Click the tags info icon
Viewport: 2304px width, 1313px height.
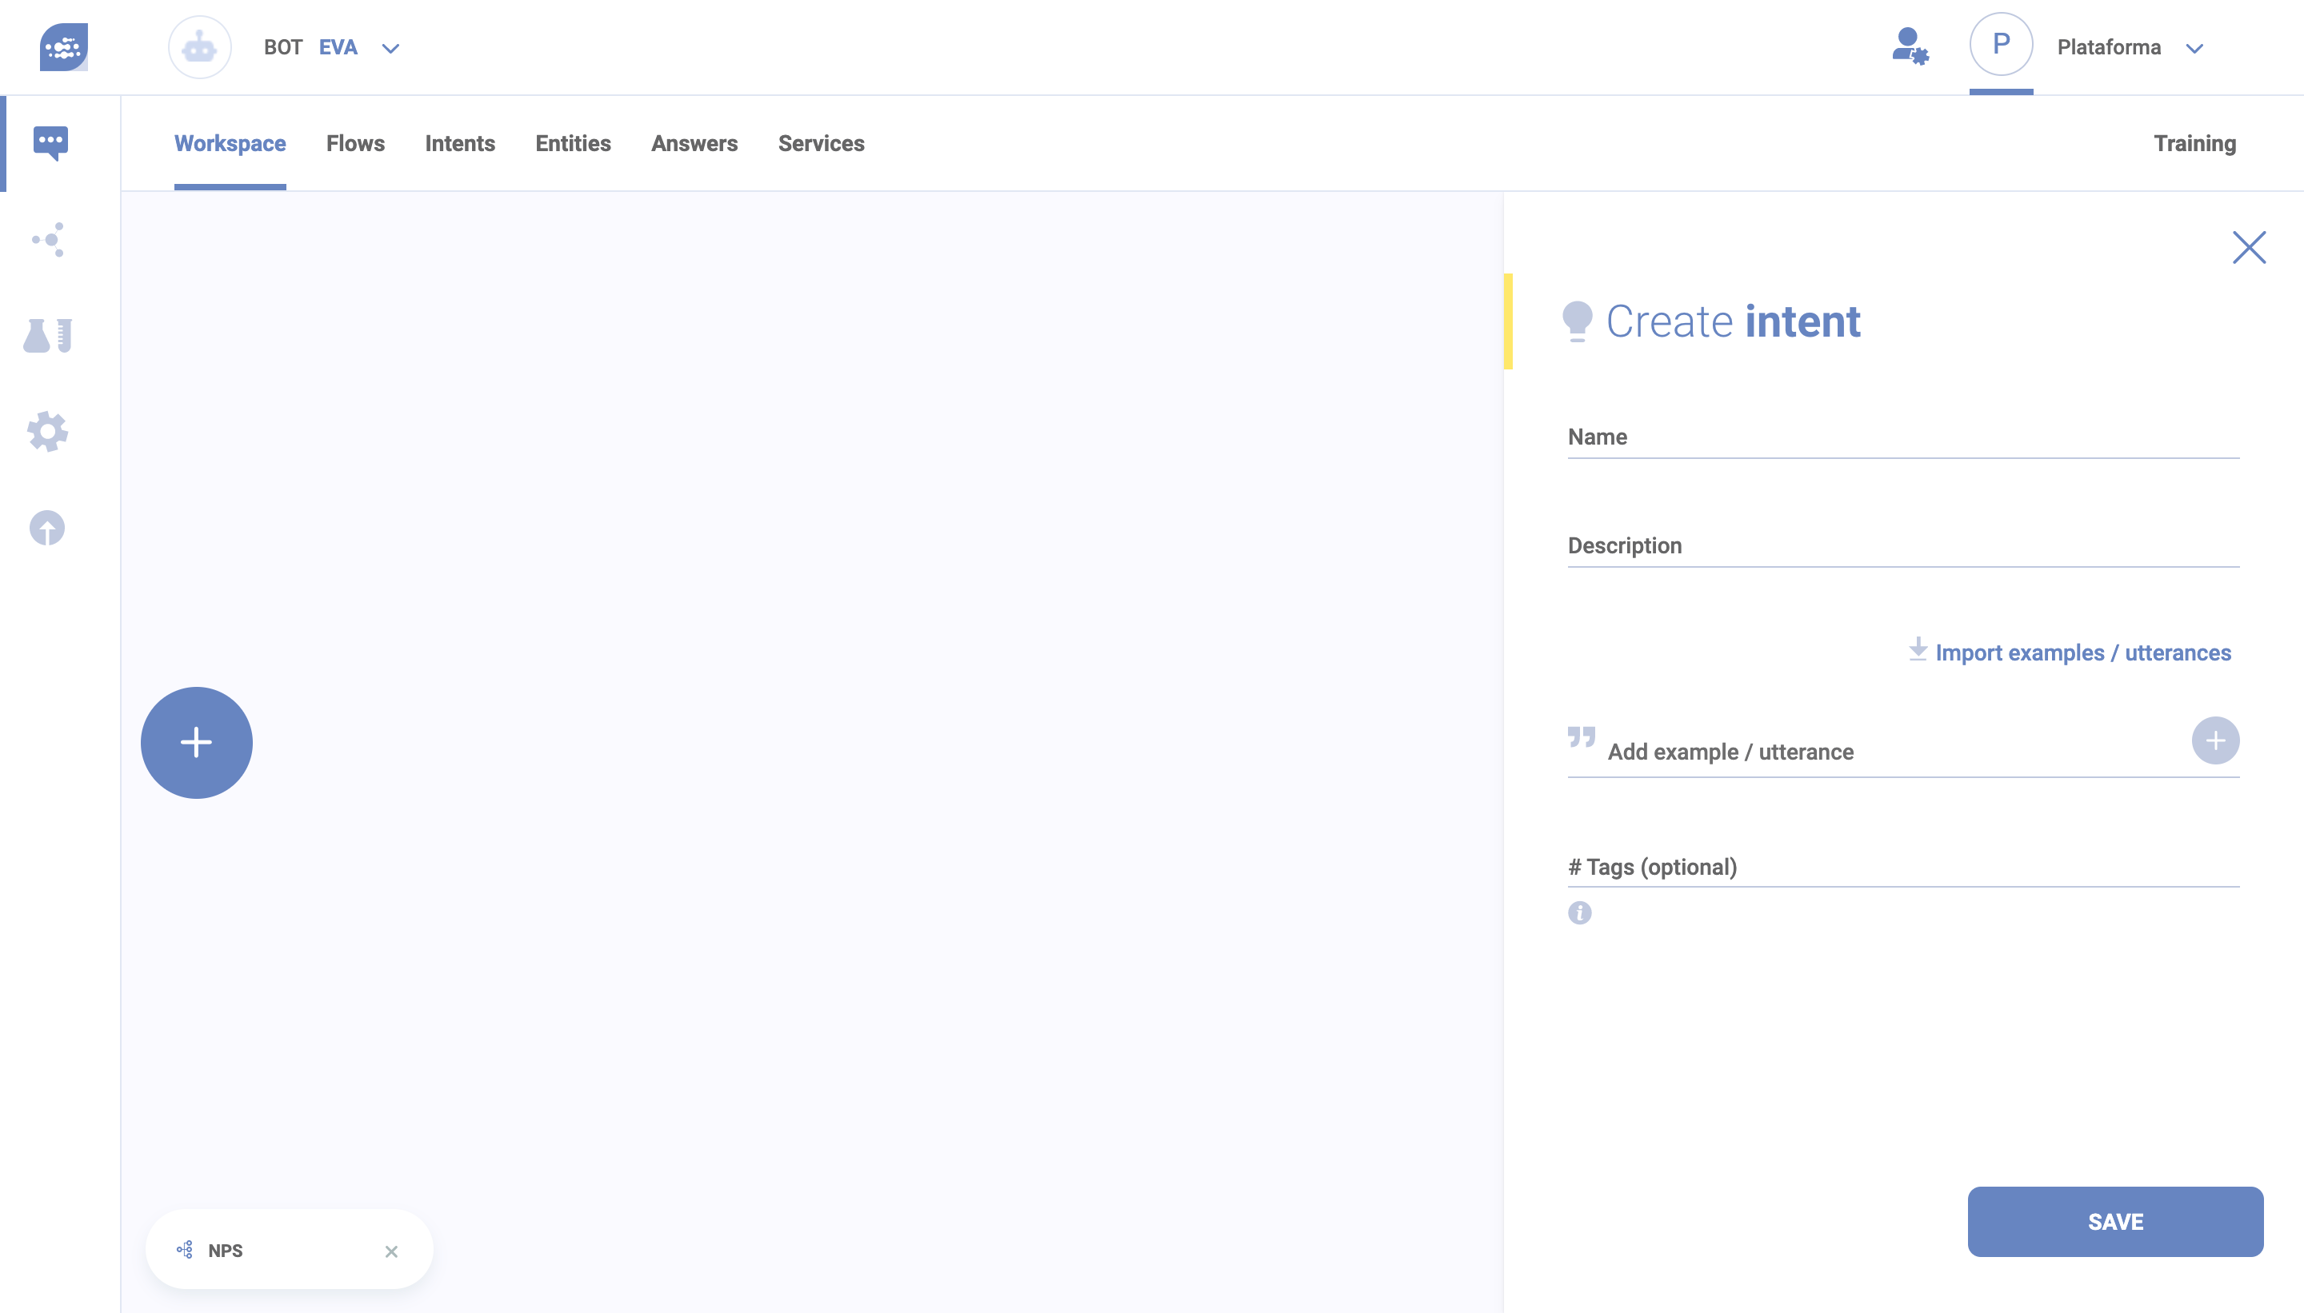(1579, 913)
